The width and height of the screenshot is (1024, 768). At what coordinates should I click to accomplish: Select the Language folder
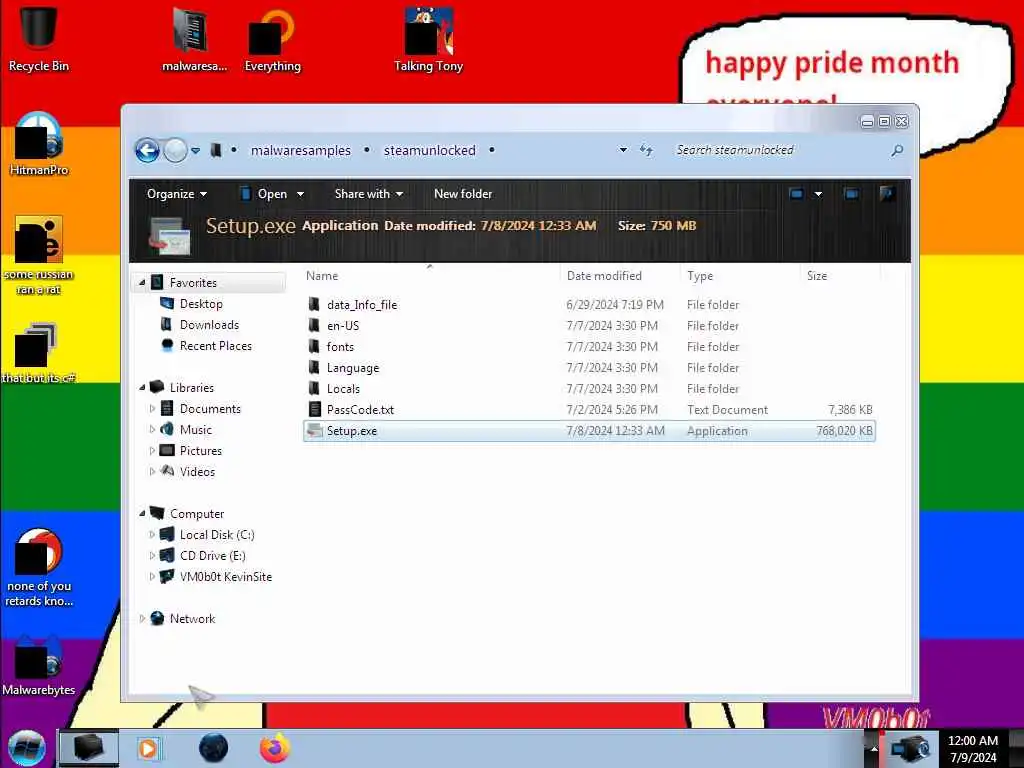pos(589,368)
